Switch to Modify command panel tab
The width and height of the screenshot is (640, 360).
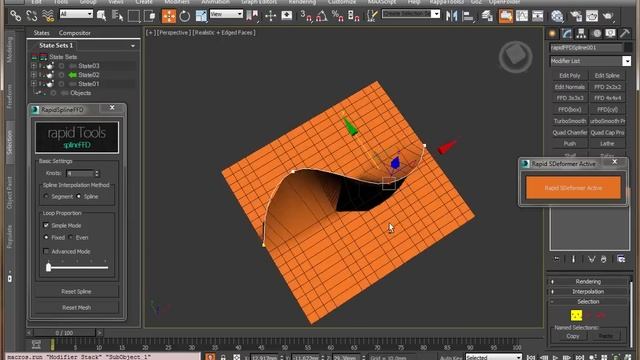(567, 33)
